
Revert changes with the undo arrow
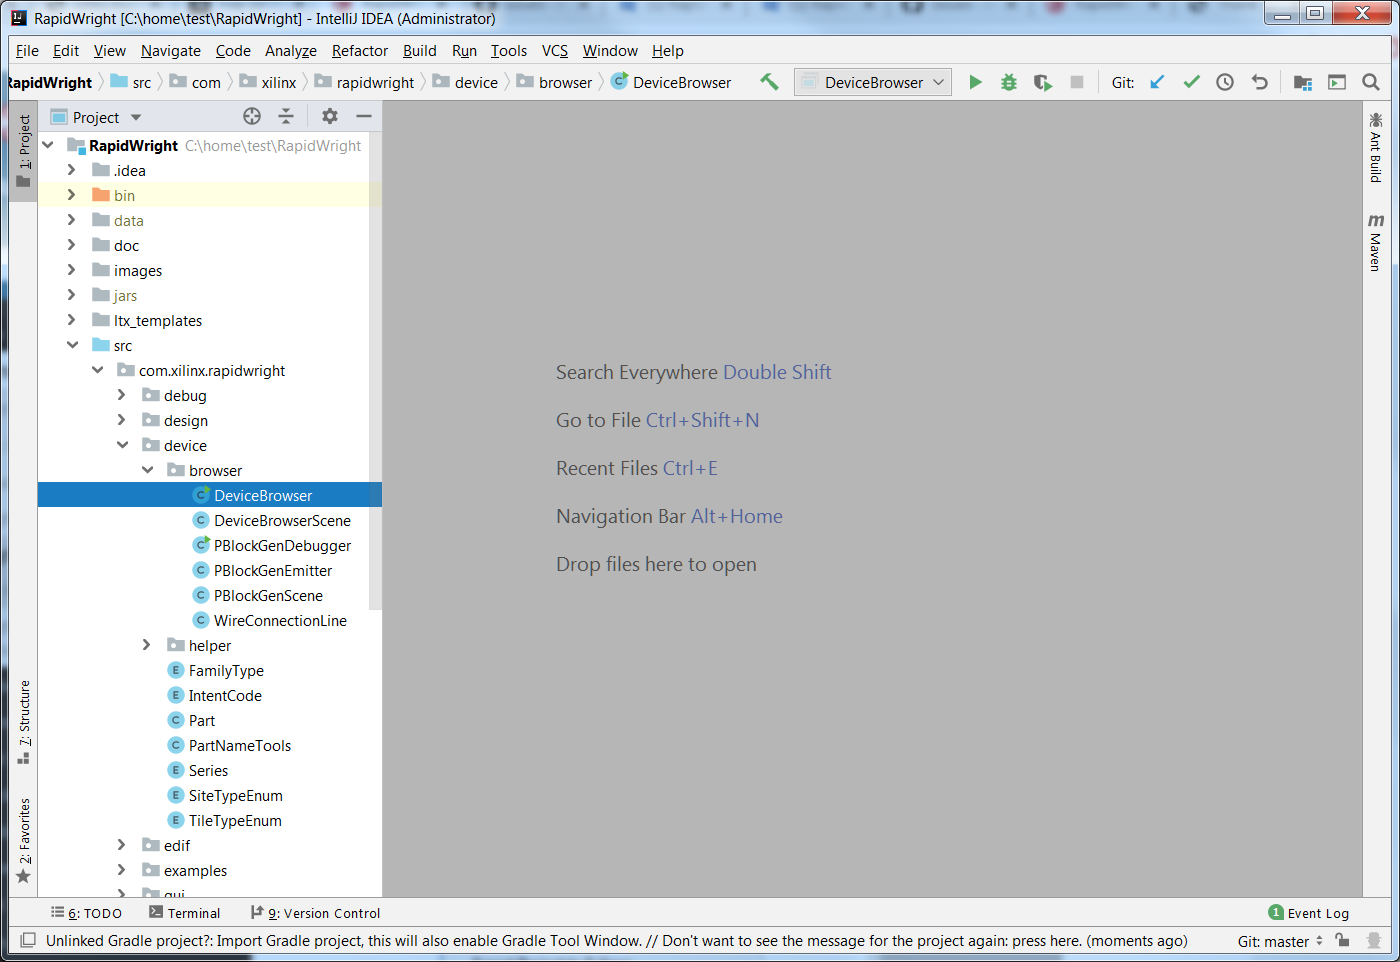click(1260, 82)
